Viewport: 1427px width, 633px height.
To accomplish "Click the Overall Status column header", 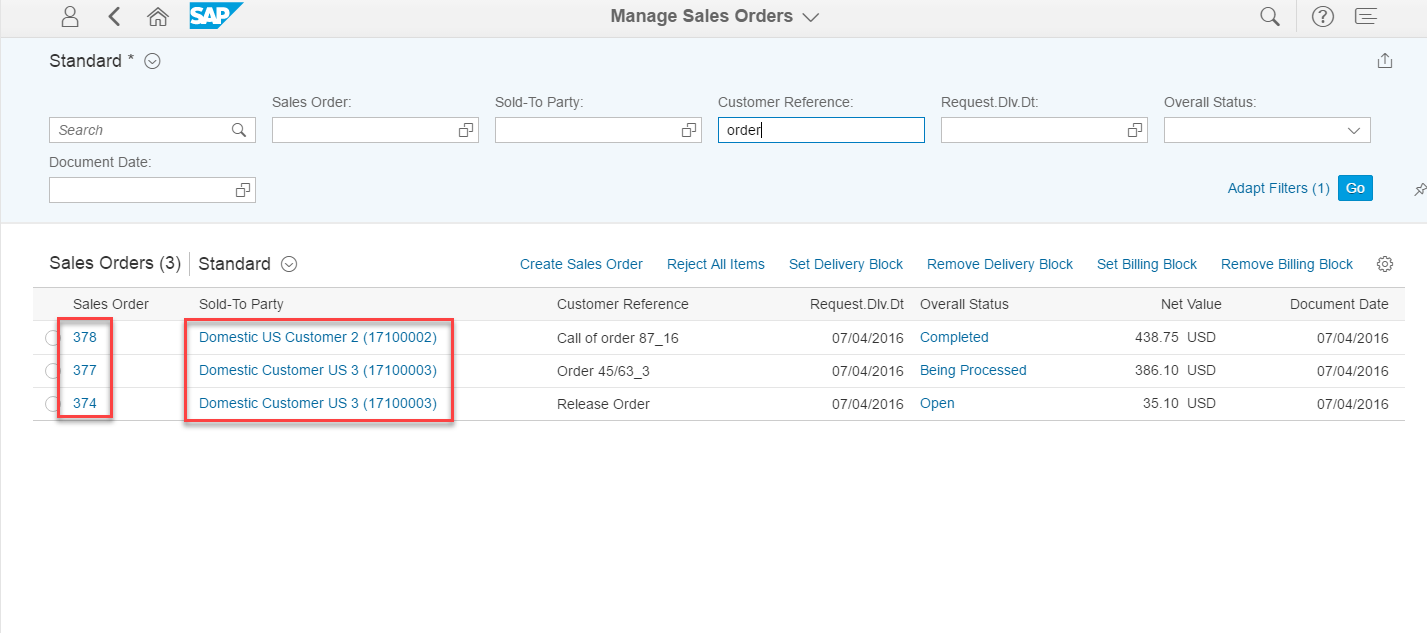I will tap(964, 304).
